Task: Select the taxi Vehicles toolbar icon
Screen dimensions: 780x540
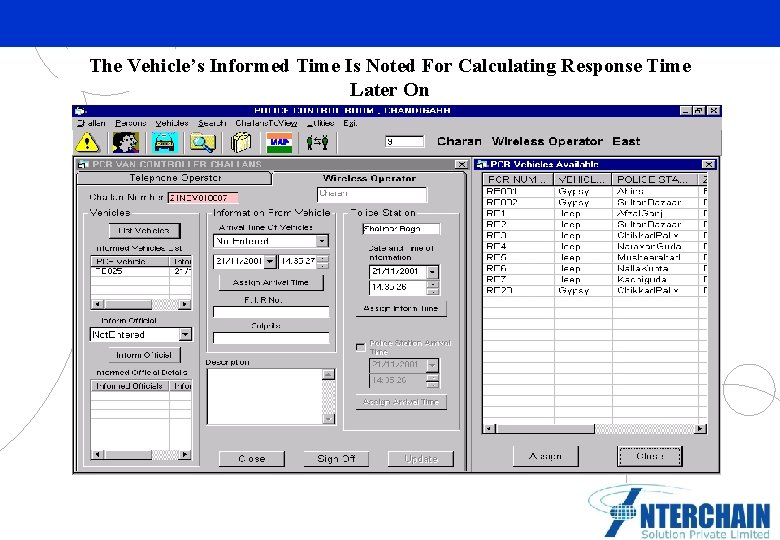Action: point(165,142)
